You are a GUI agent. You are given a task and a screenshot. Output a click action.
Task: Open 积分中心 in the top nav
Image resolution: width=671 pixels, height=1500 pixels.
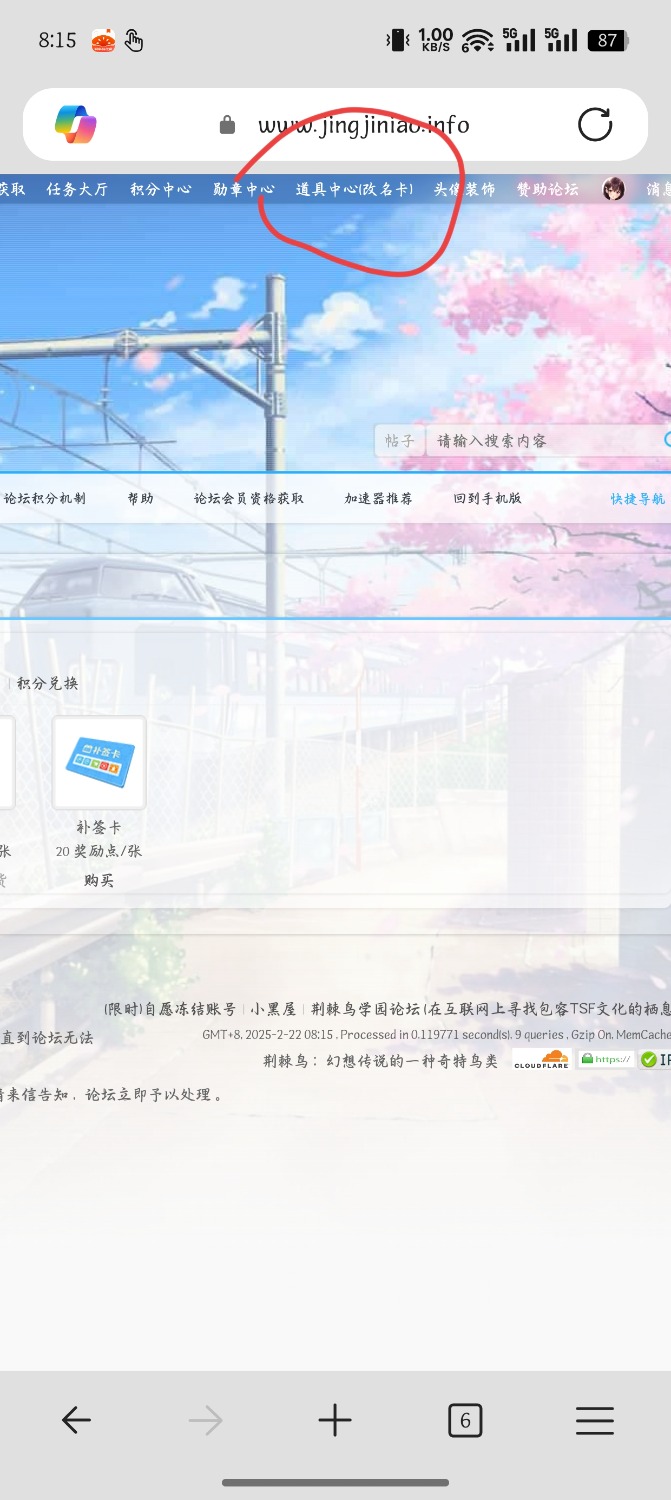pos(160,189)
